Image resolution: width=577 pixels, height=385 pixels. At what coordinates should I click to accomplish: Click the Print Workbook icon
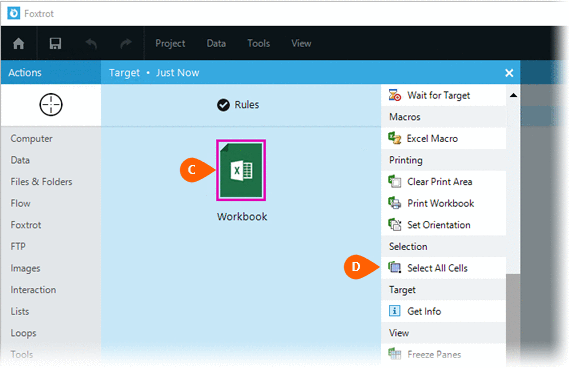395,203
